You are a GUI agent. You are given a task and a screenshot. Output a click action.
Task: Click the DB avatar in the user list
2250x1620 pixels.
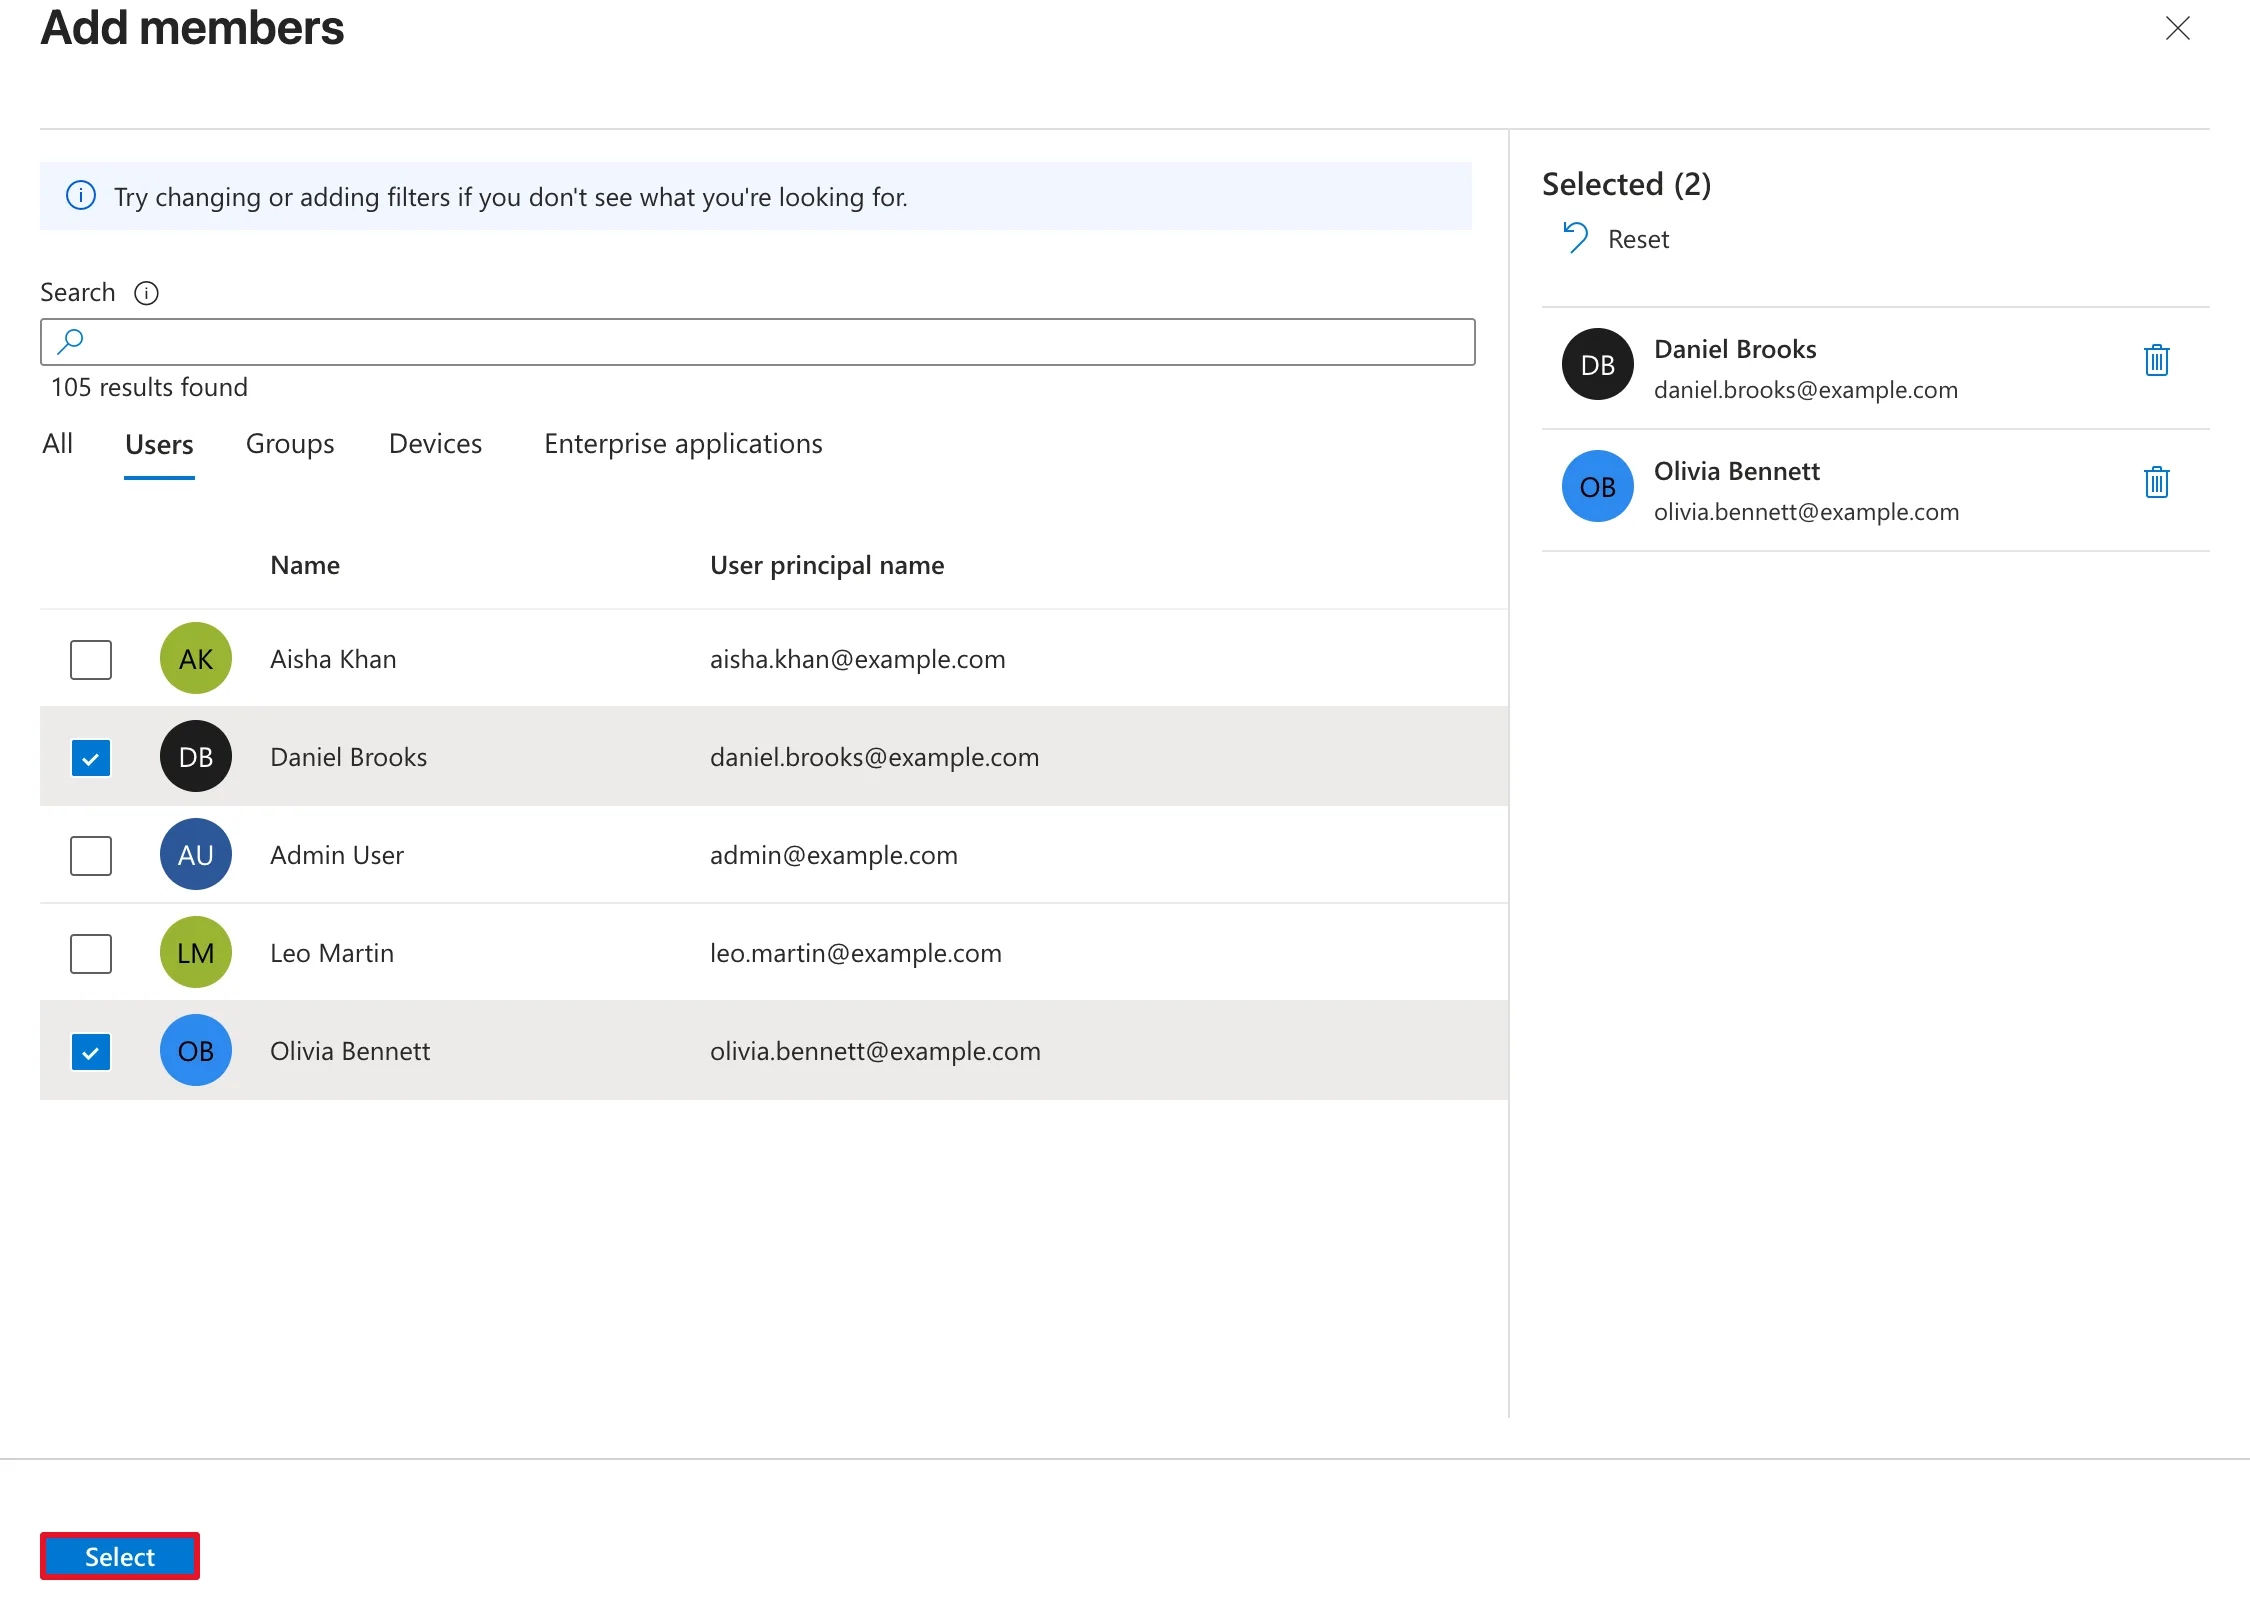(196, 756)
